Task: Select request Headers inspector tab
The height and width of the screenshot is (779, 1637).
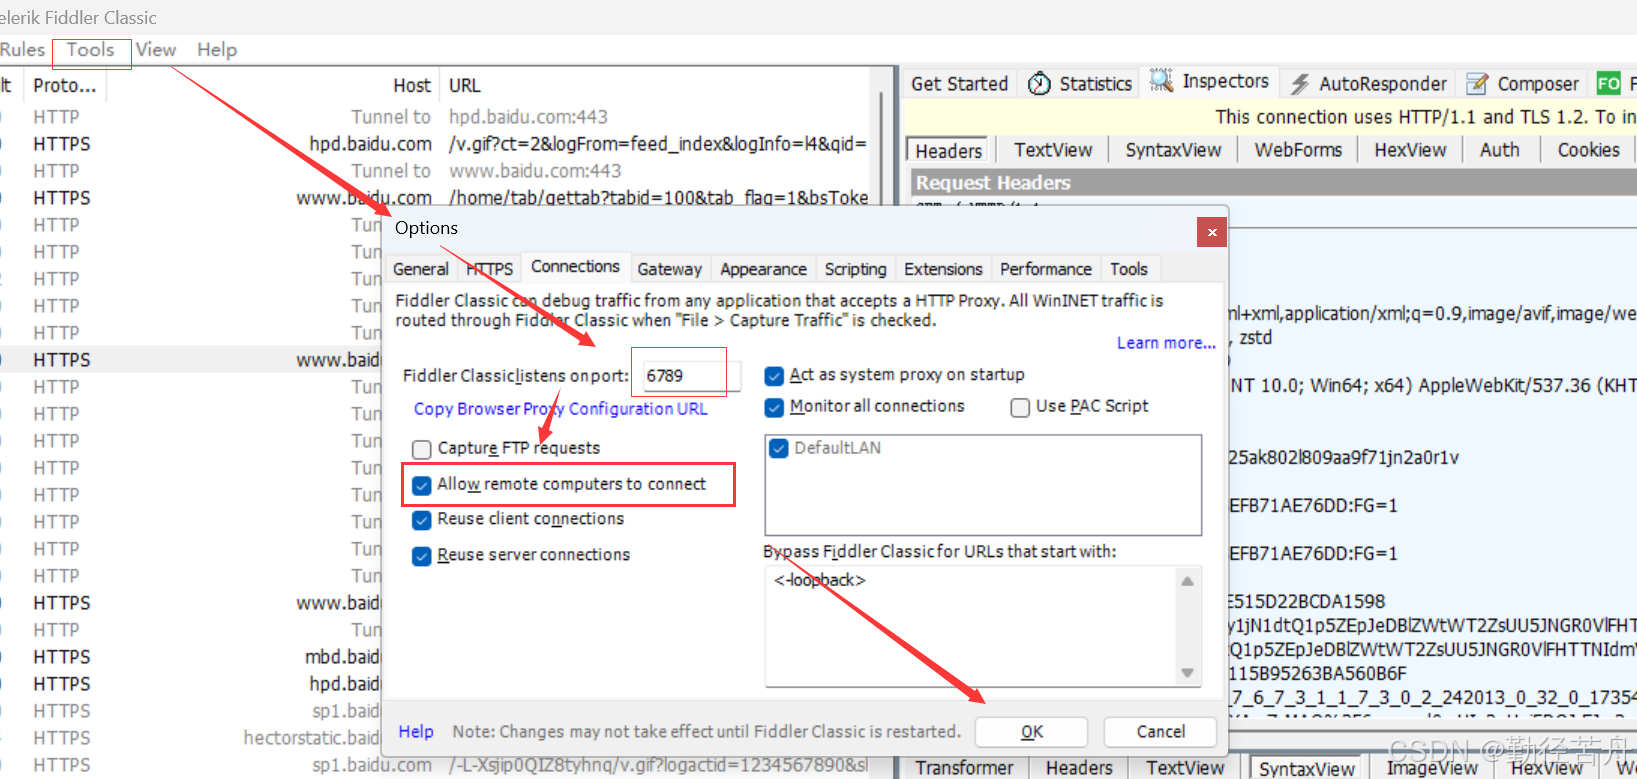Action: pyautogui.click(x=948, y=151)
